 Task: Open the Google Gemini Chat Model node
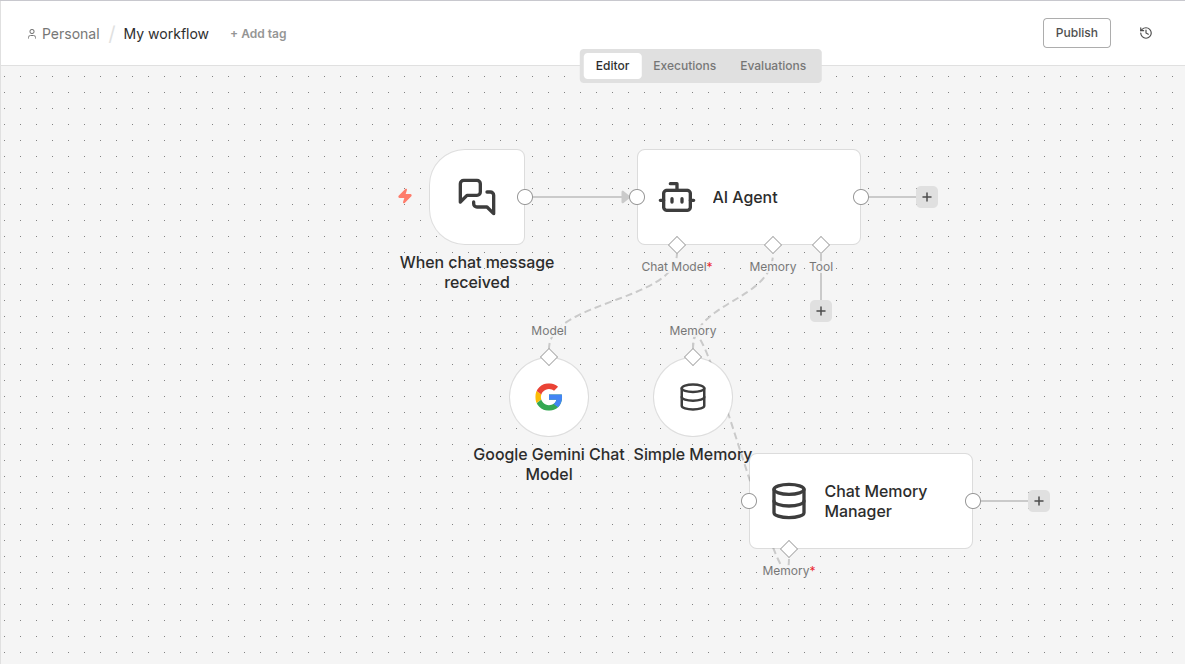pos(548,397)
